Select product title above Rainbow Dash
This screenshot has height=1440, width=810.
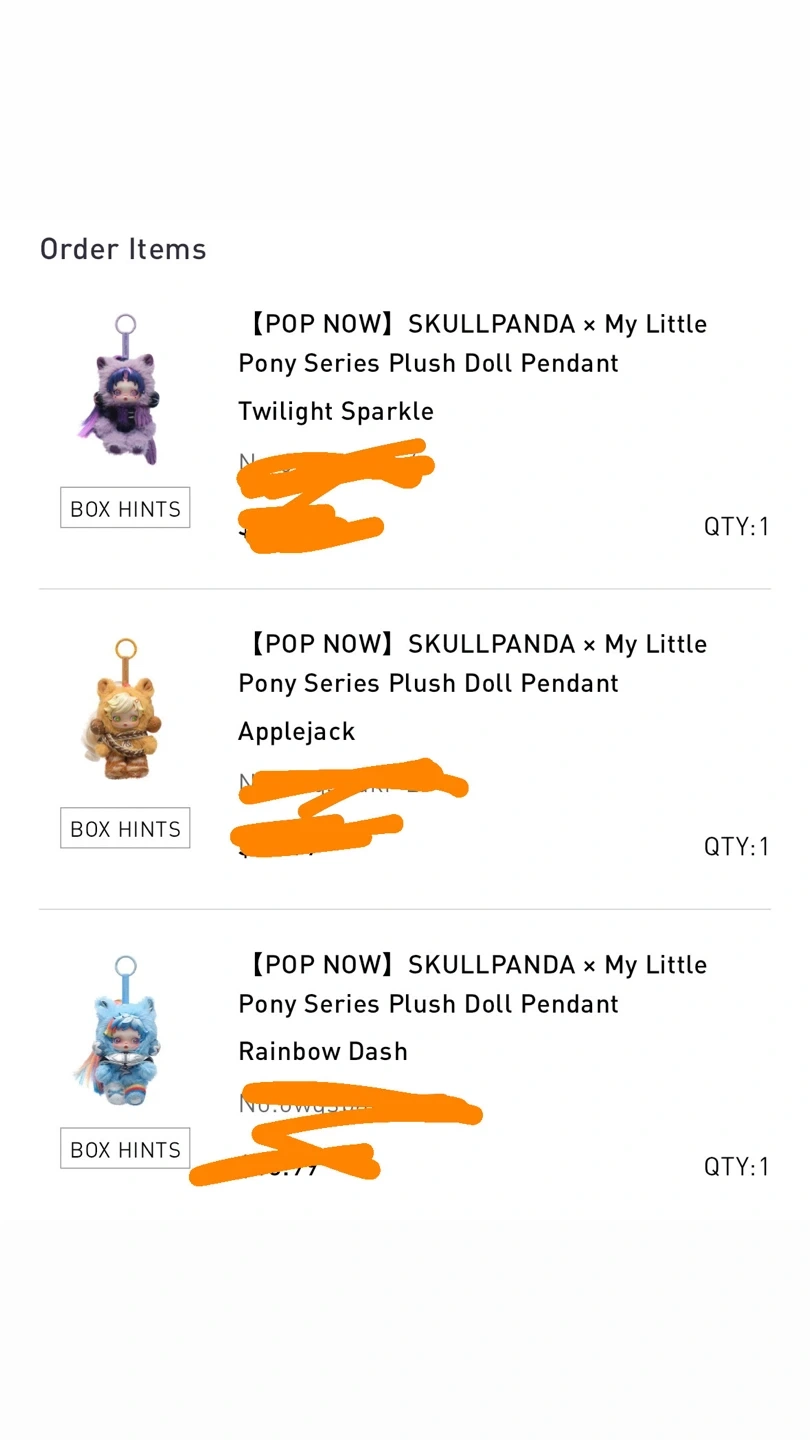472,984
